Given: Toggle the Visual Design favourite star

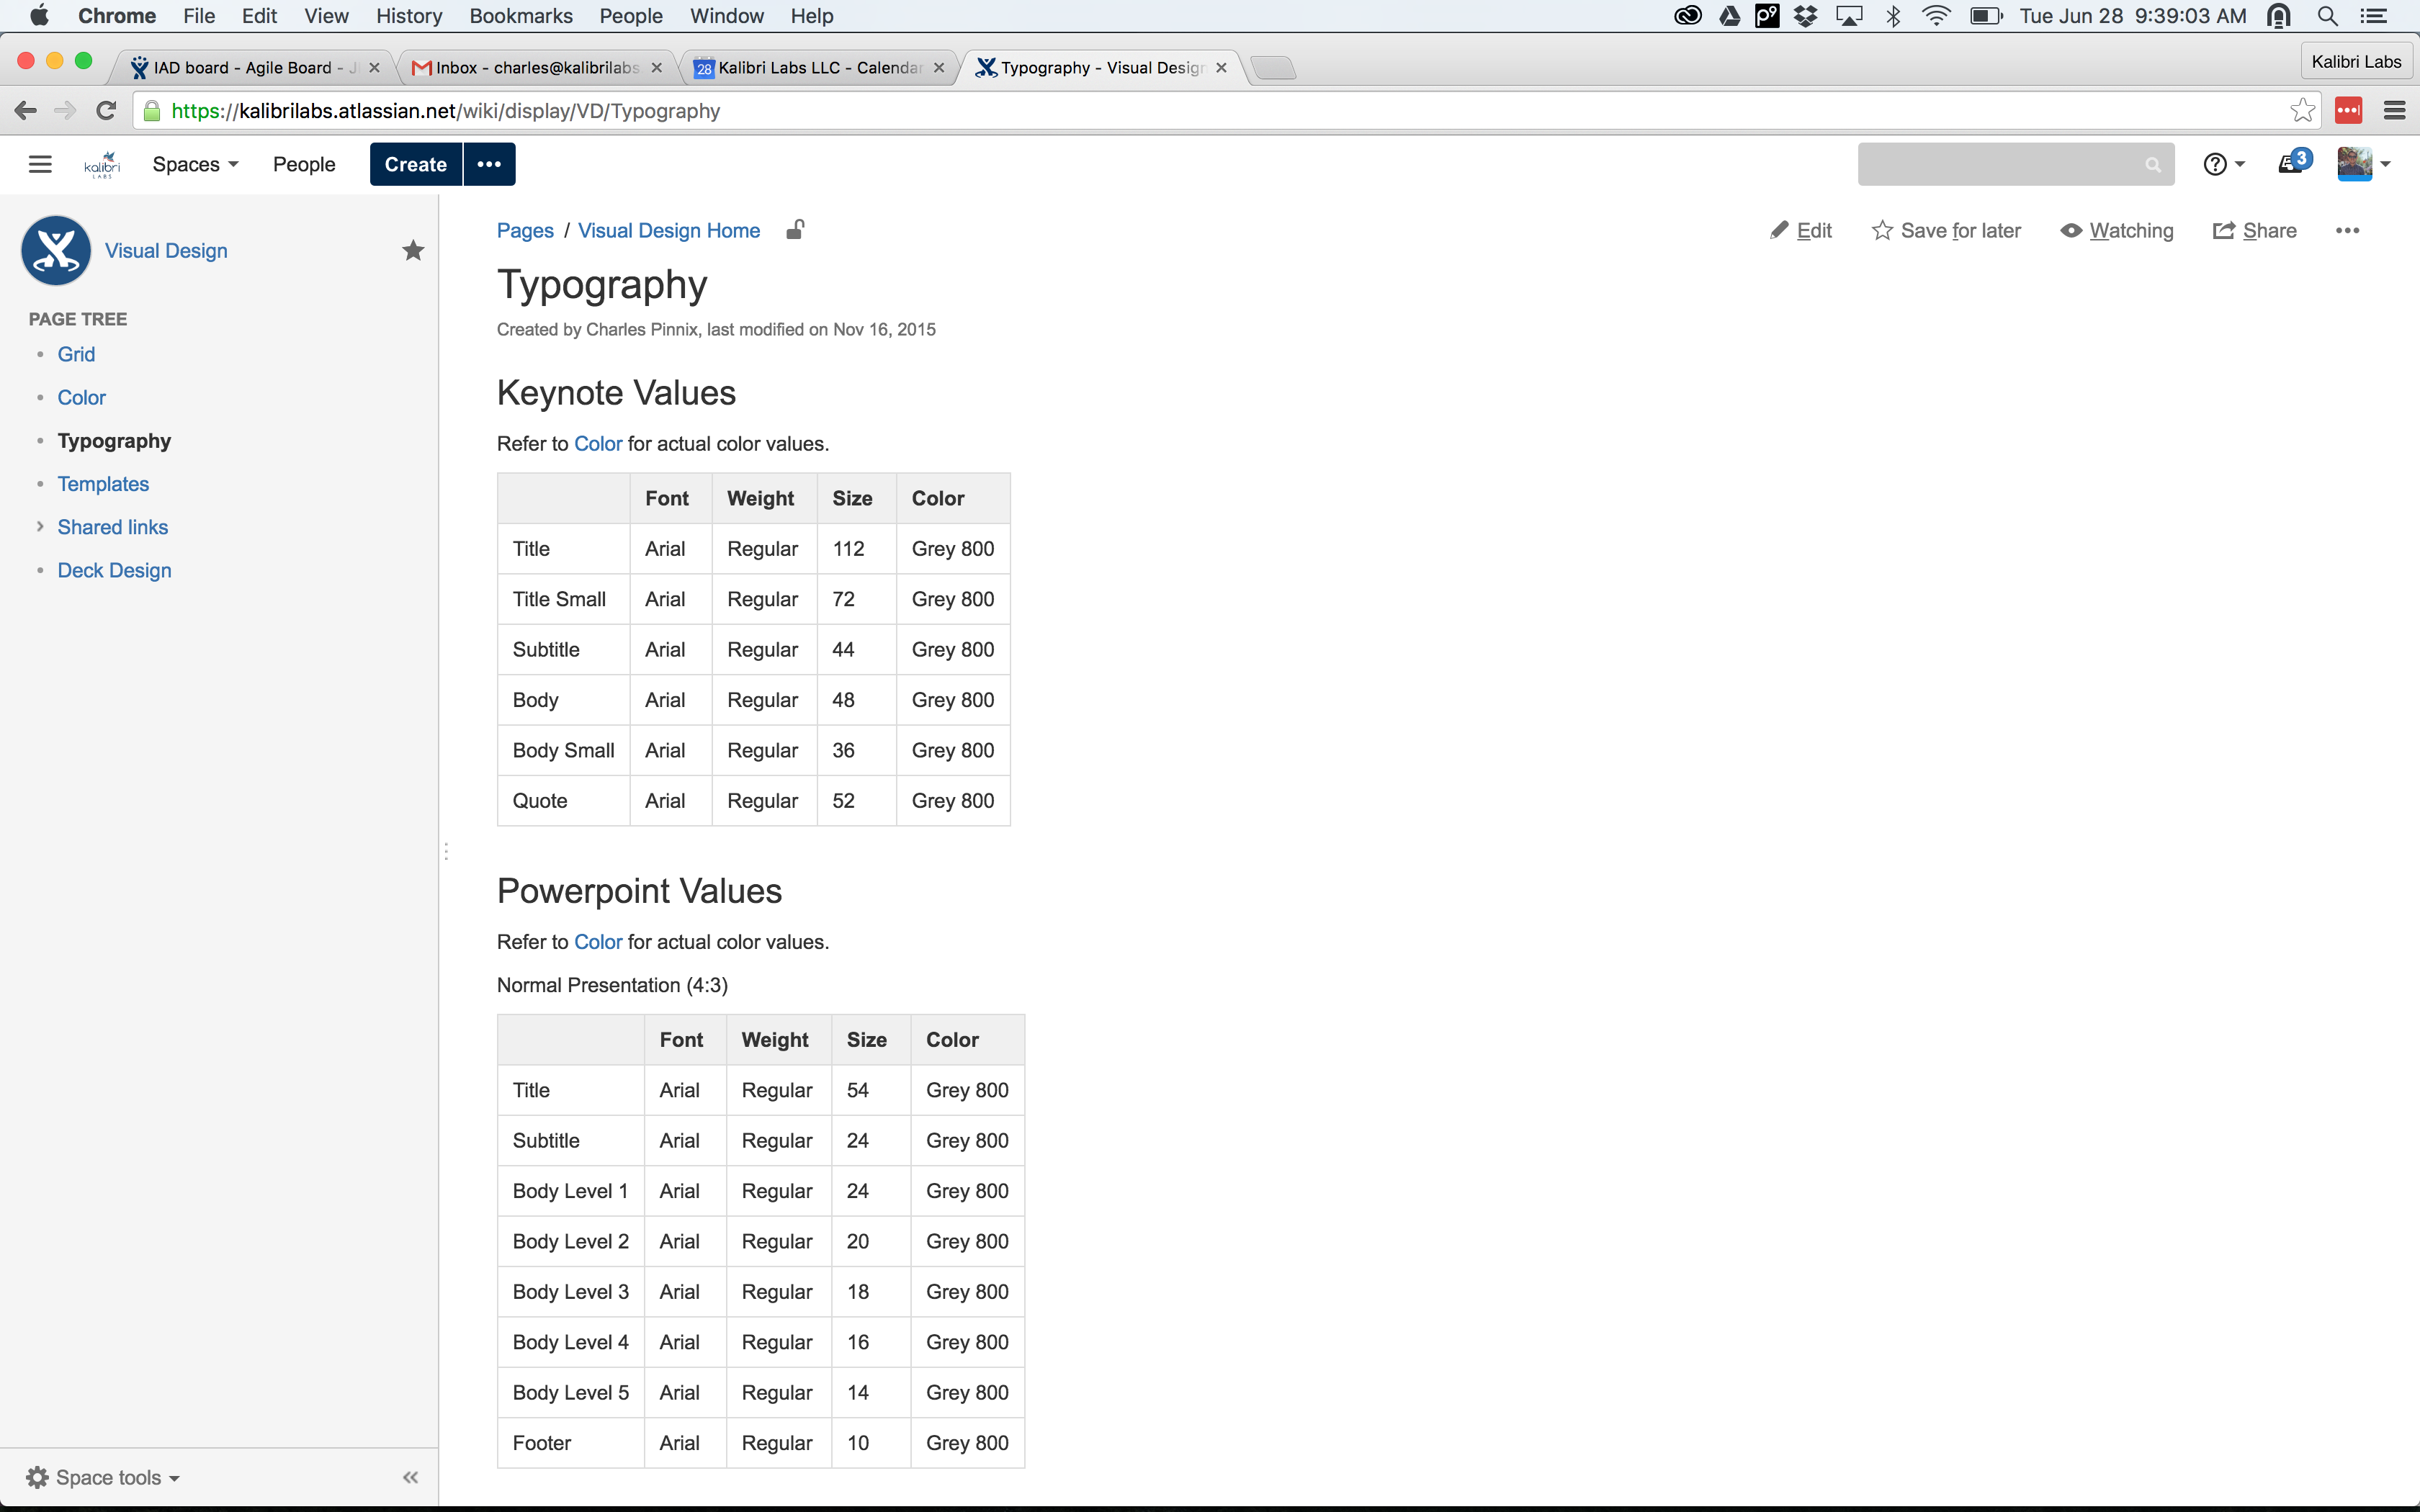Looking at the screenshot, I should coord(413,250).
